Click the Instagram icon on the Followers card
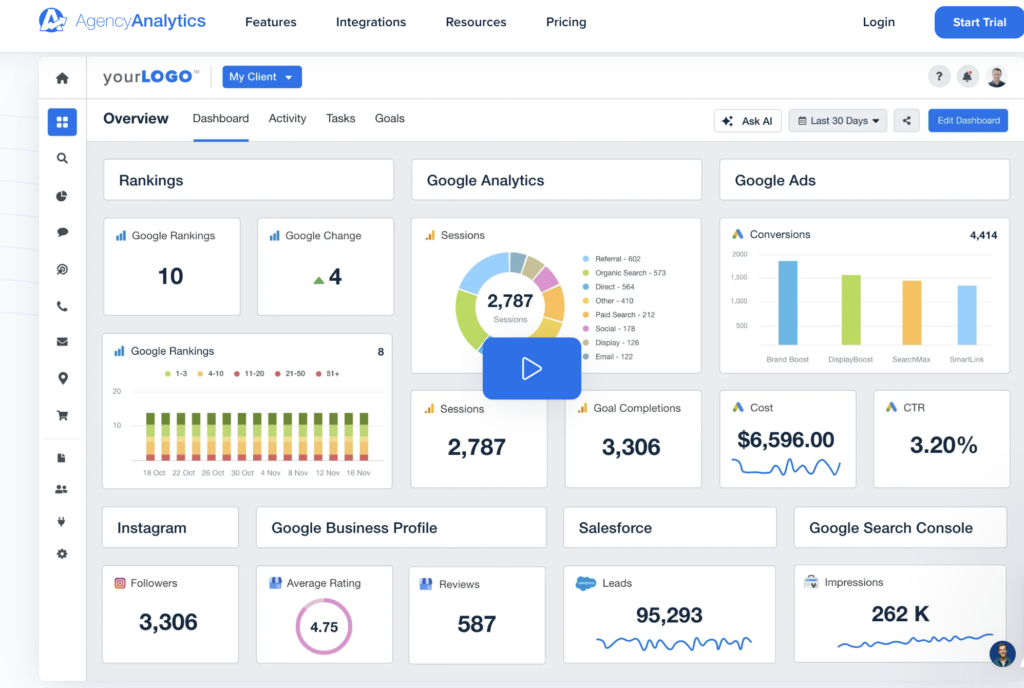This screenshot has height=688, width=1024. click(x=120, y=584)
